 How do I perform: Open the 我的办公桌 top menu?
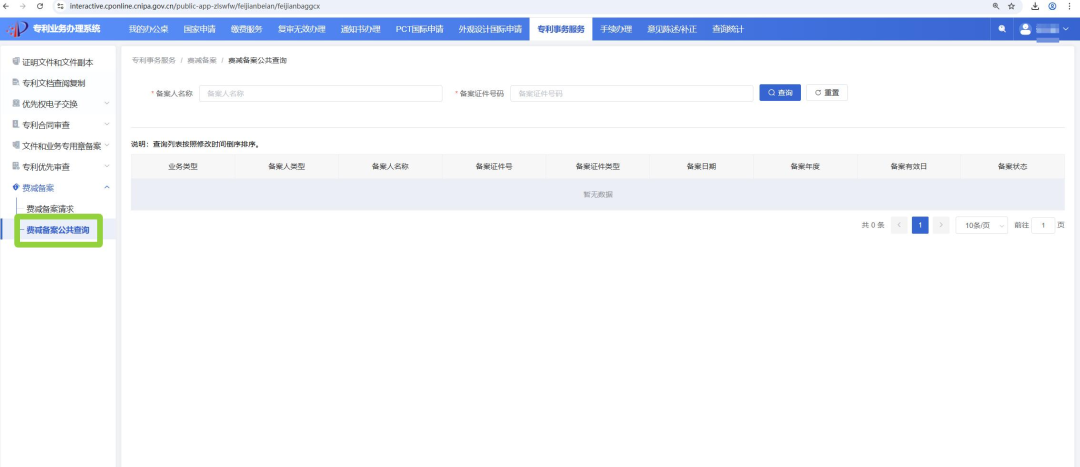tap(148, 30)
